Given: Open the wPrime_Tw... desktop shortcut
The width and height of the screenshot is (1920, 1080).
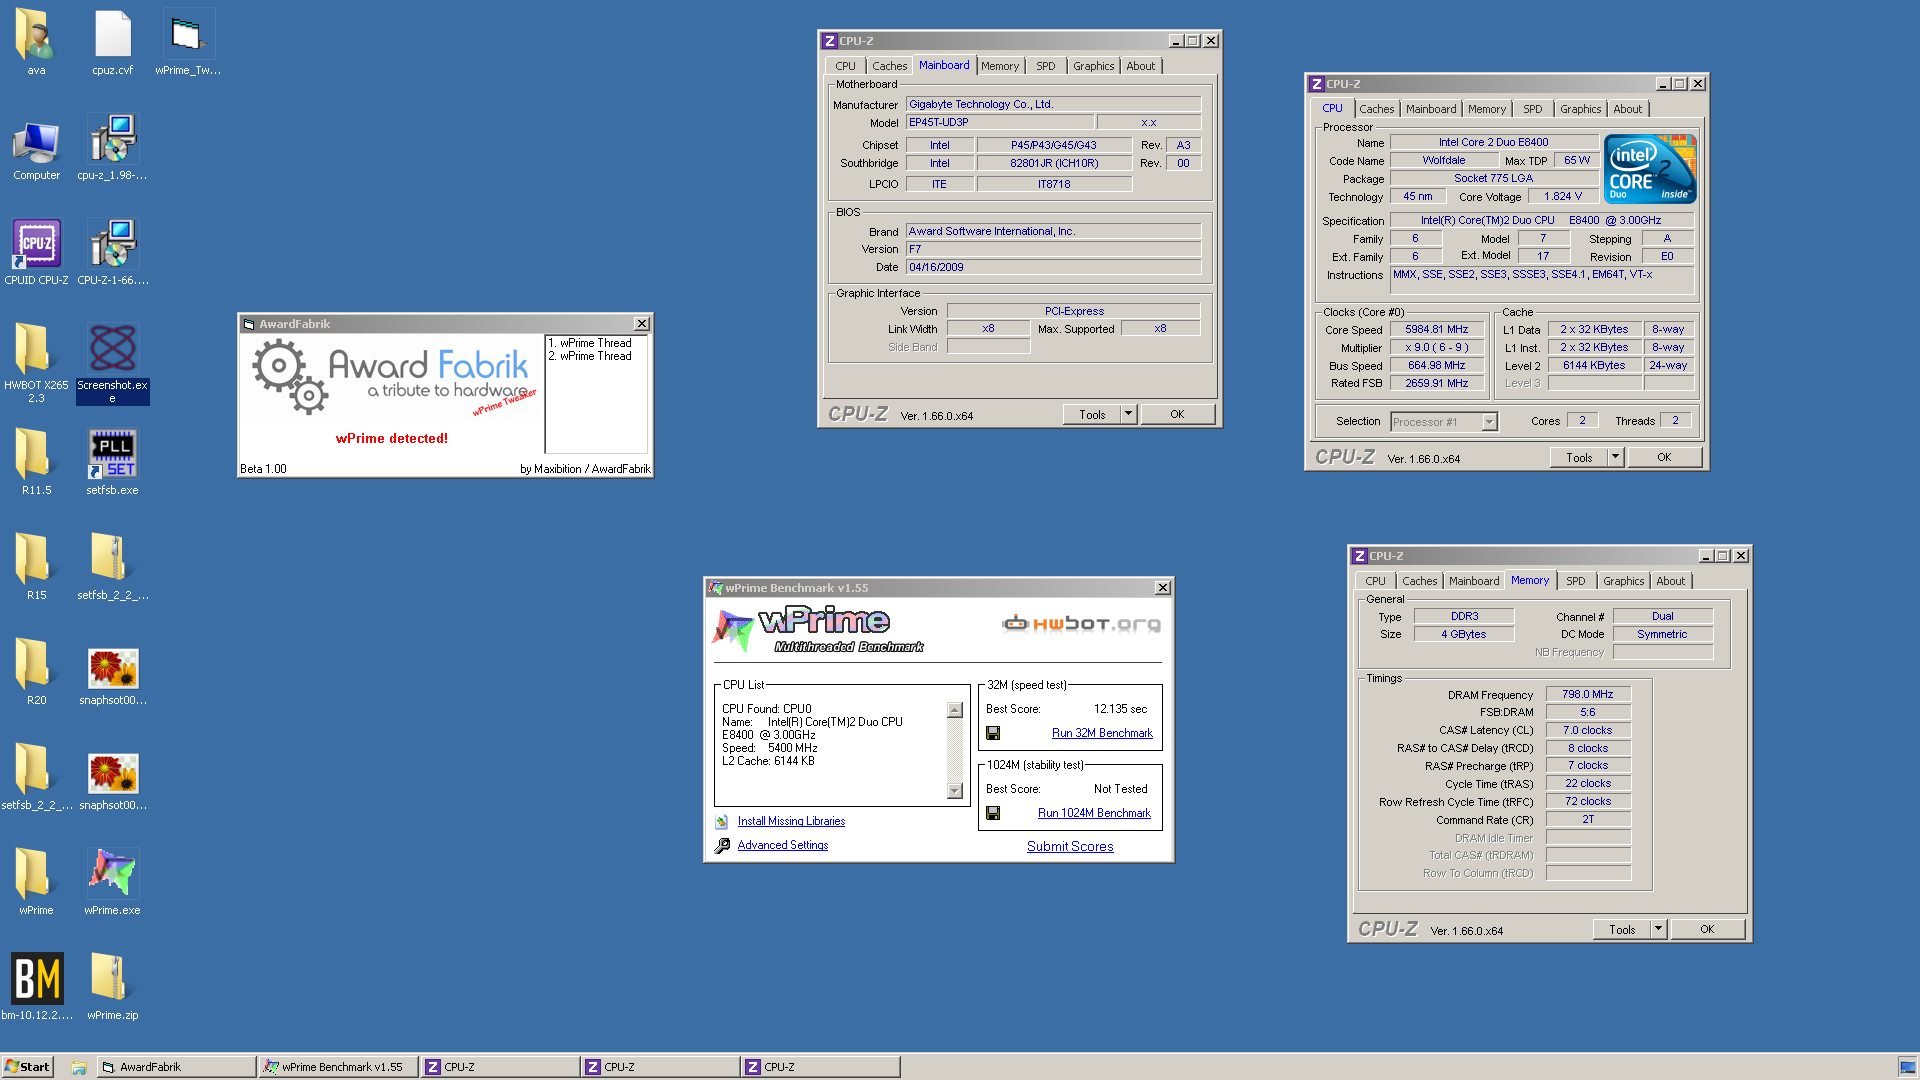Looking at the screenshot, I should [x=188, y=42].
